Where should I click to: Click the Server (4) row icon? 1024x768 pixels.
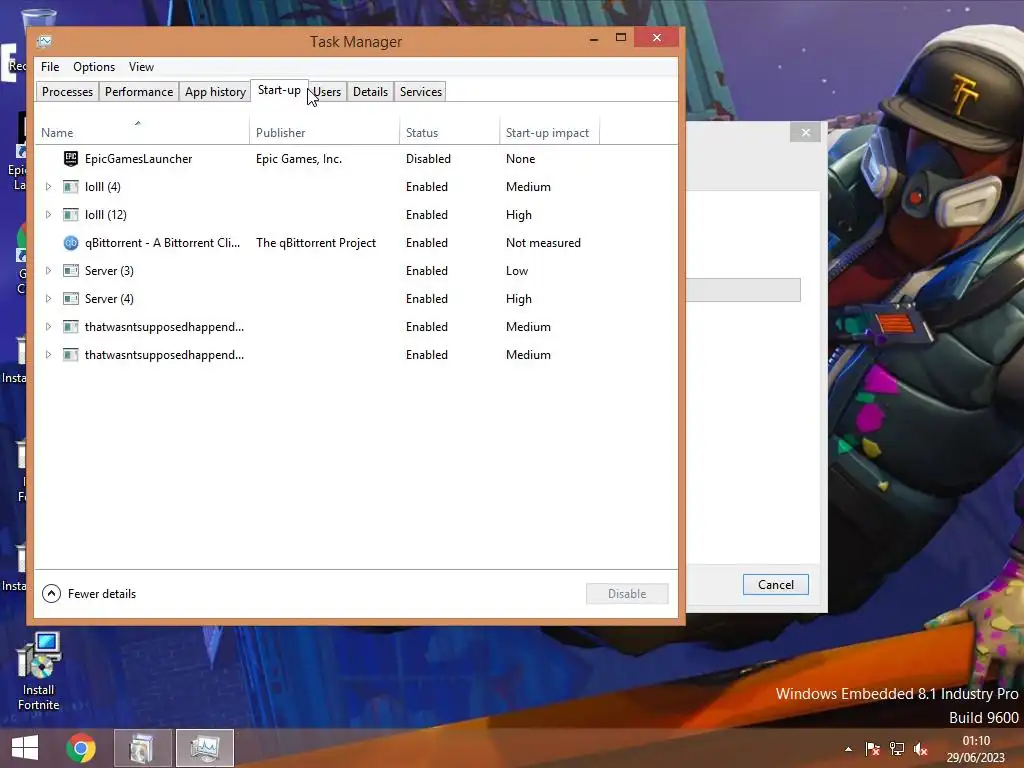pos(71,299)
